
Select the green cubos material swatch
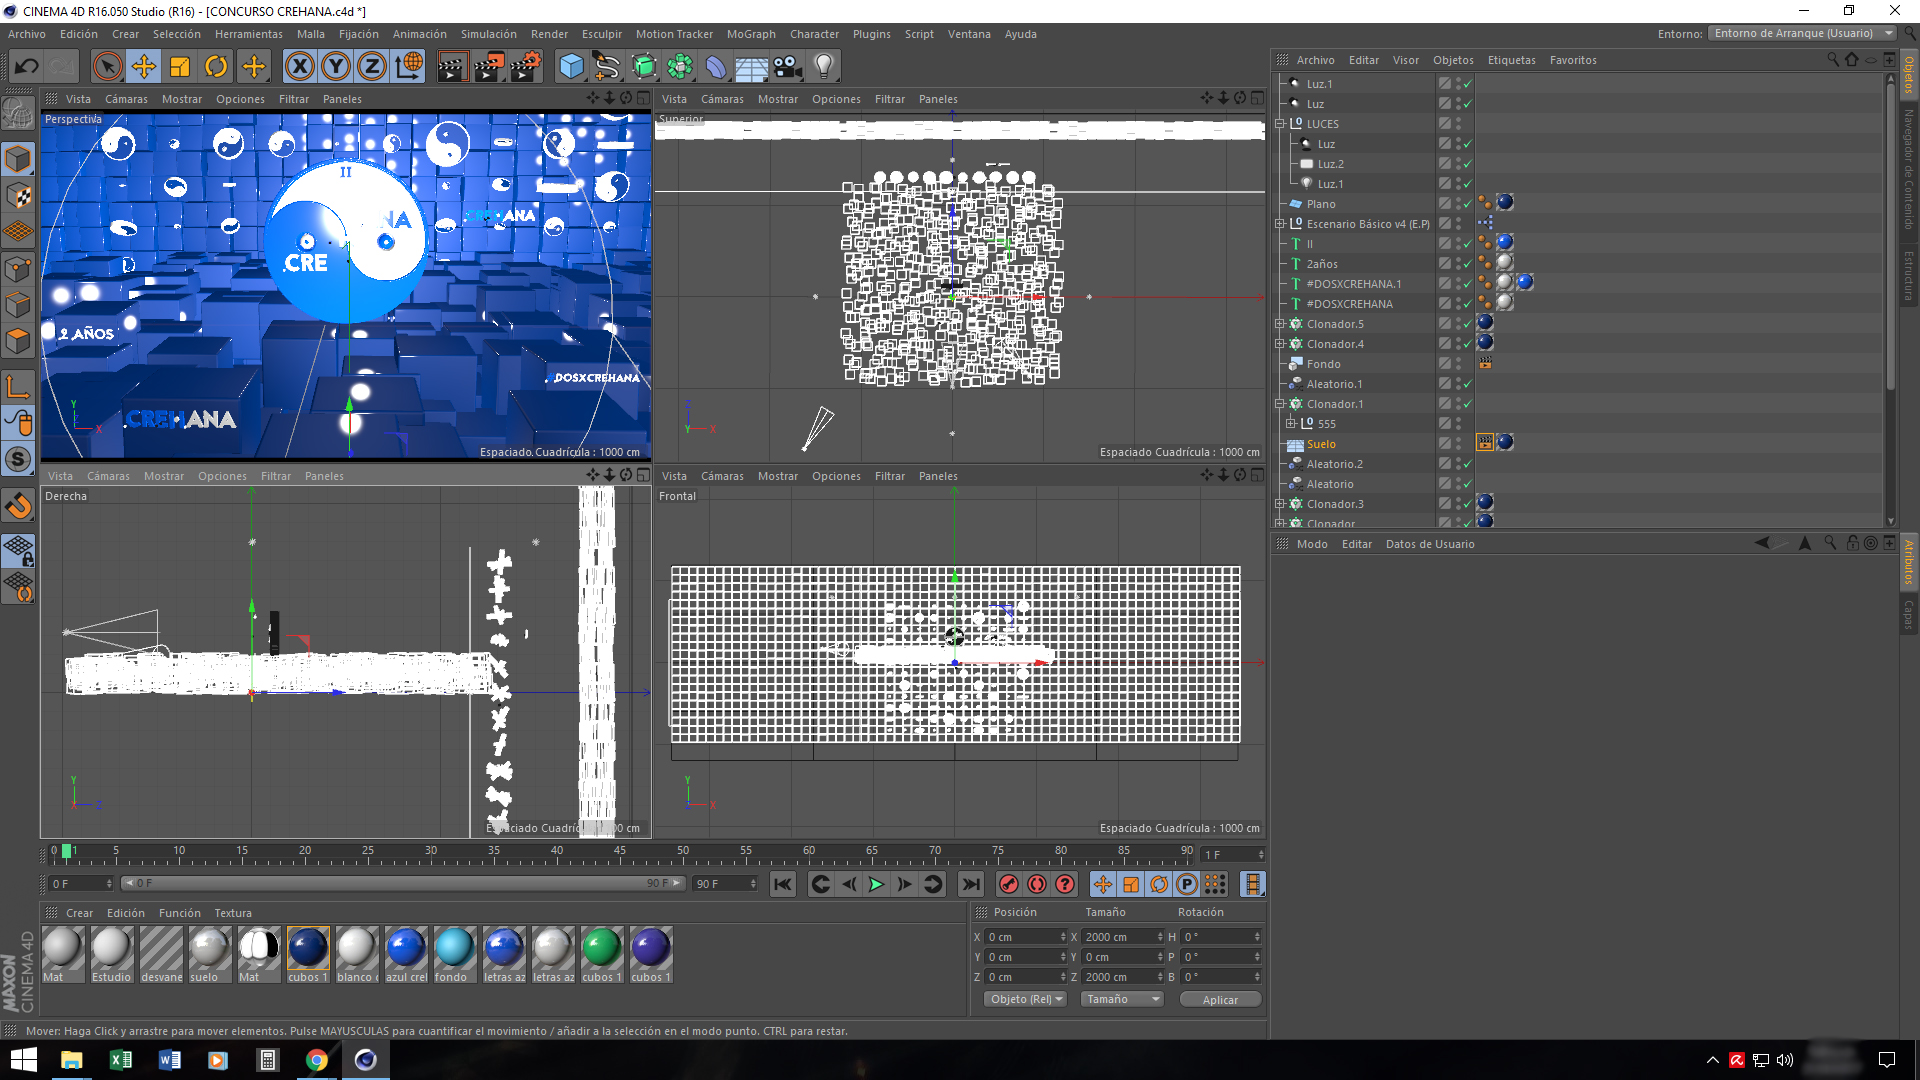[x=601, y=954]
